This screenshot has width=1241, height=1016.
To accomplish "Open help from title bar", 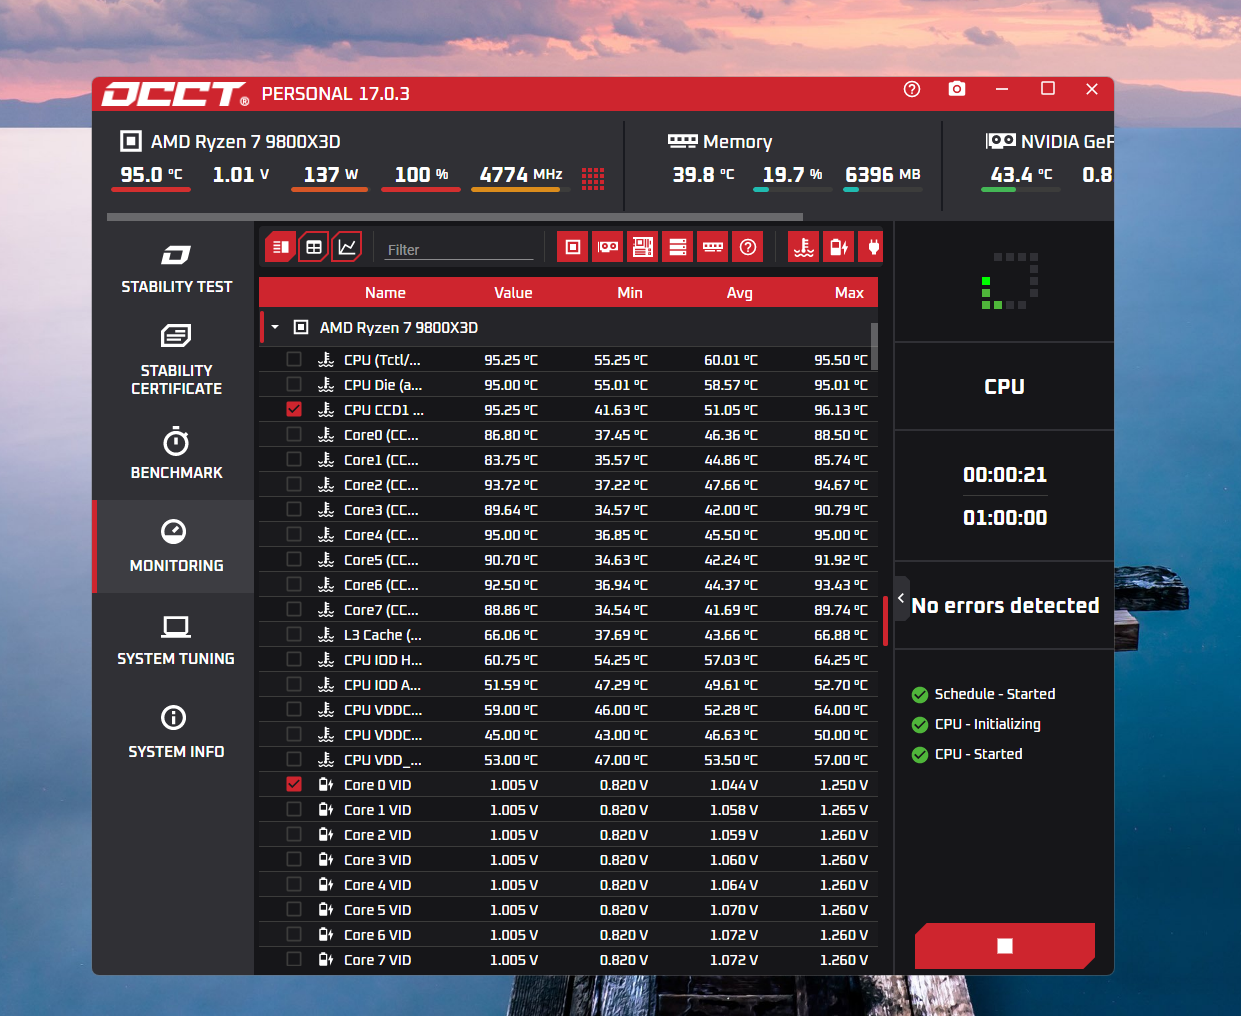I will (912, 89).
